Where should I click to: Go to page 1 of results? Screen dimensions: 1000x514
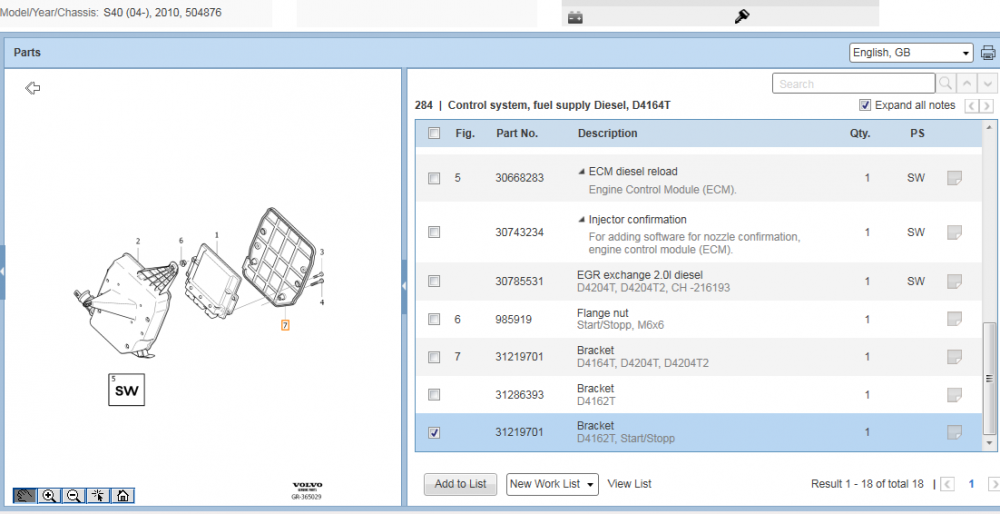tap(971, 484)
